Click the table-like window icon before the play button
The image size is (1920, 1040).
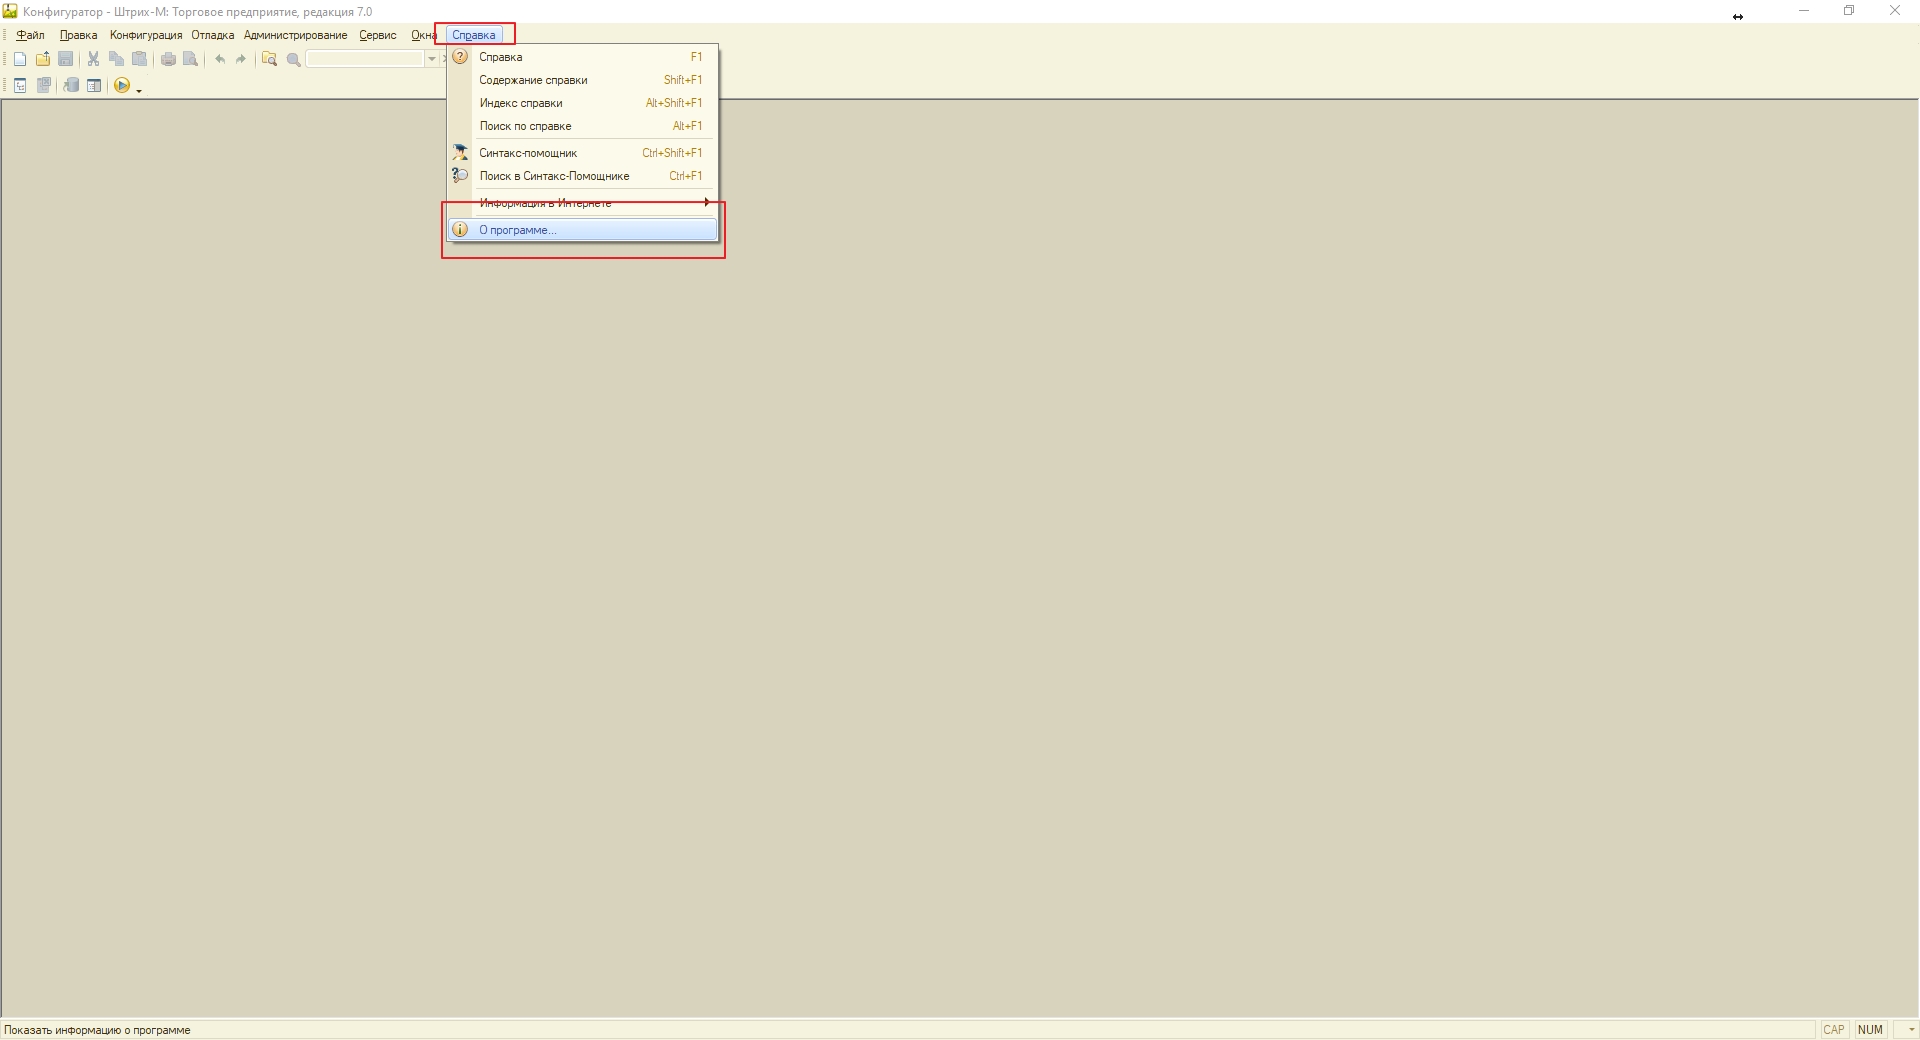(x=94, y=86)
